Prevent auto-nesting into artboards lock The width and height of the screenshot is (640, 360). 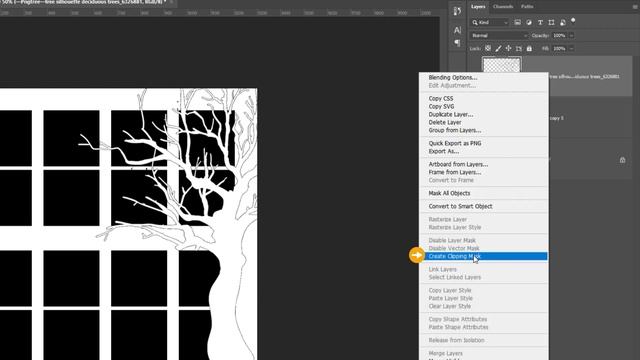519,49
